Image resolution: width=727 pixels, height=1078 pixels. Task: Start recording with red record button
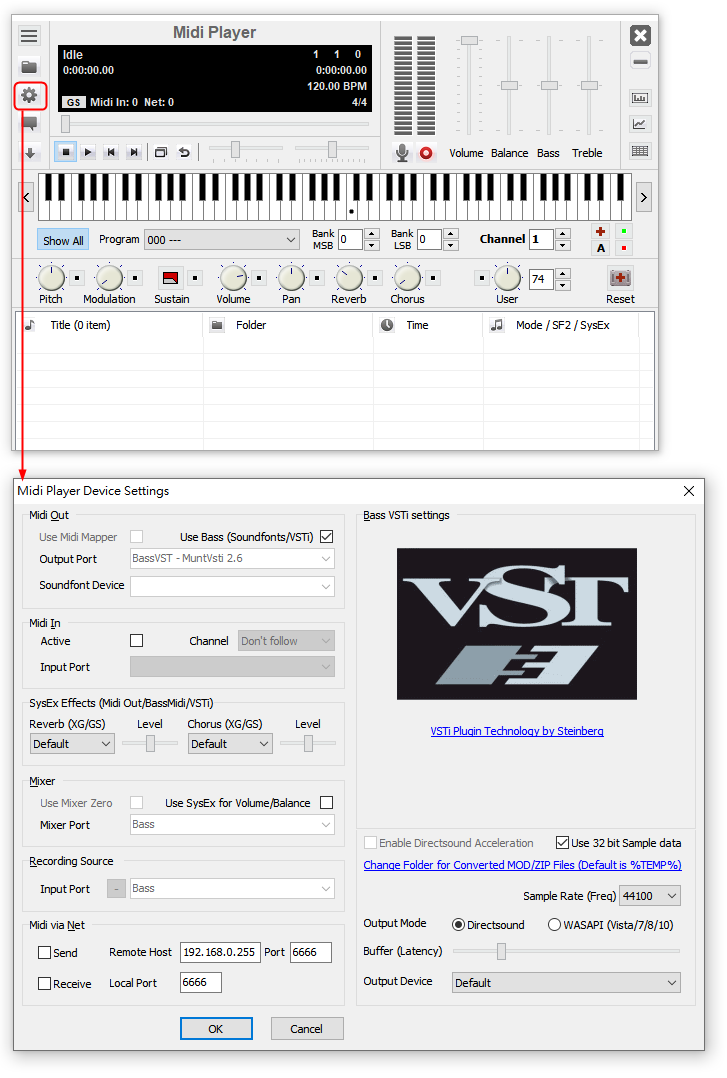(426, 153)
